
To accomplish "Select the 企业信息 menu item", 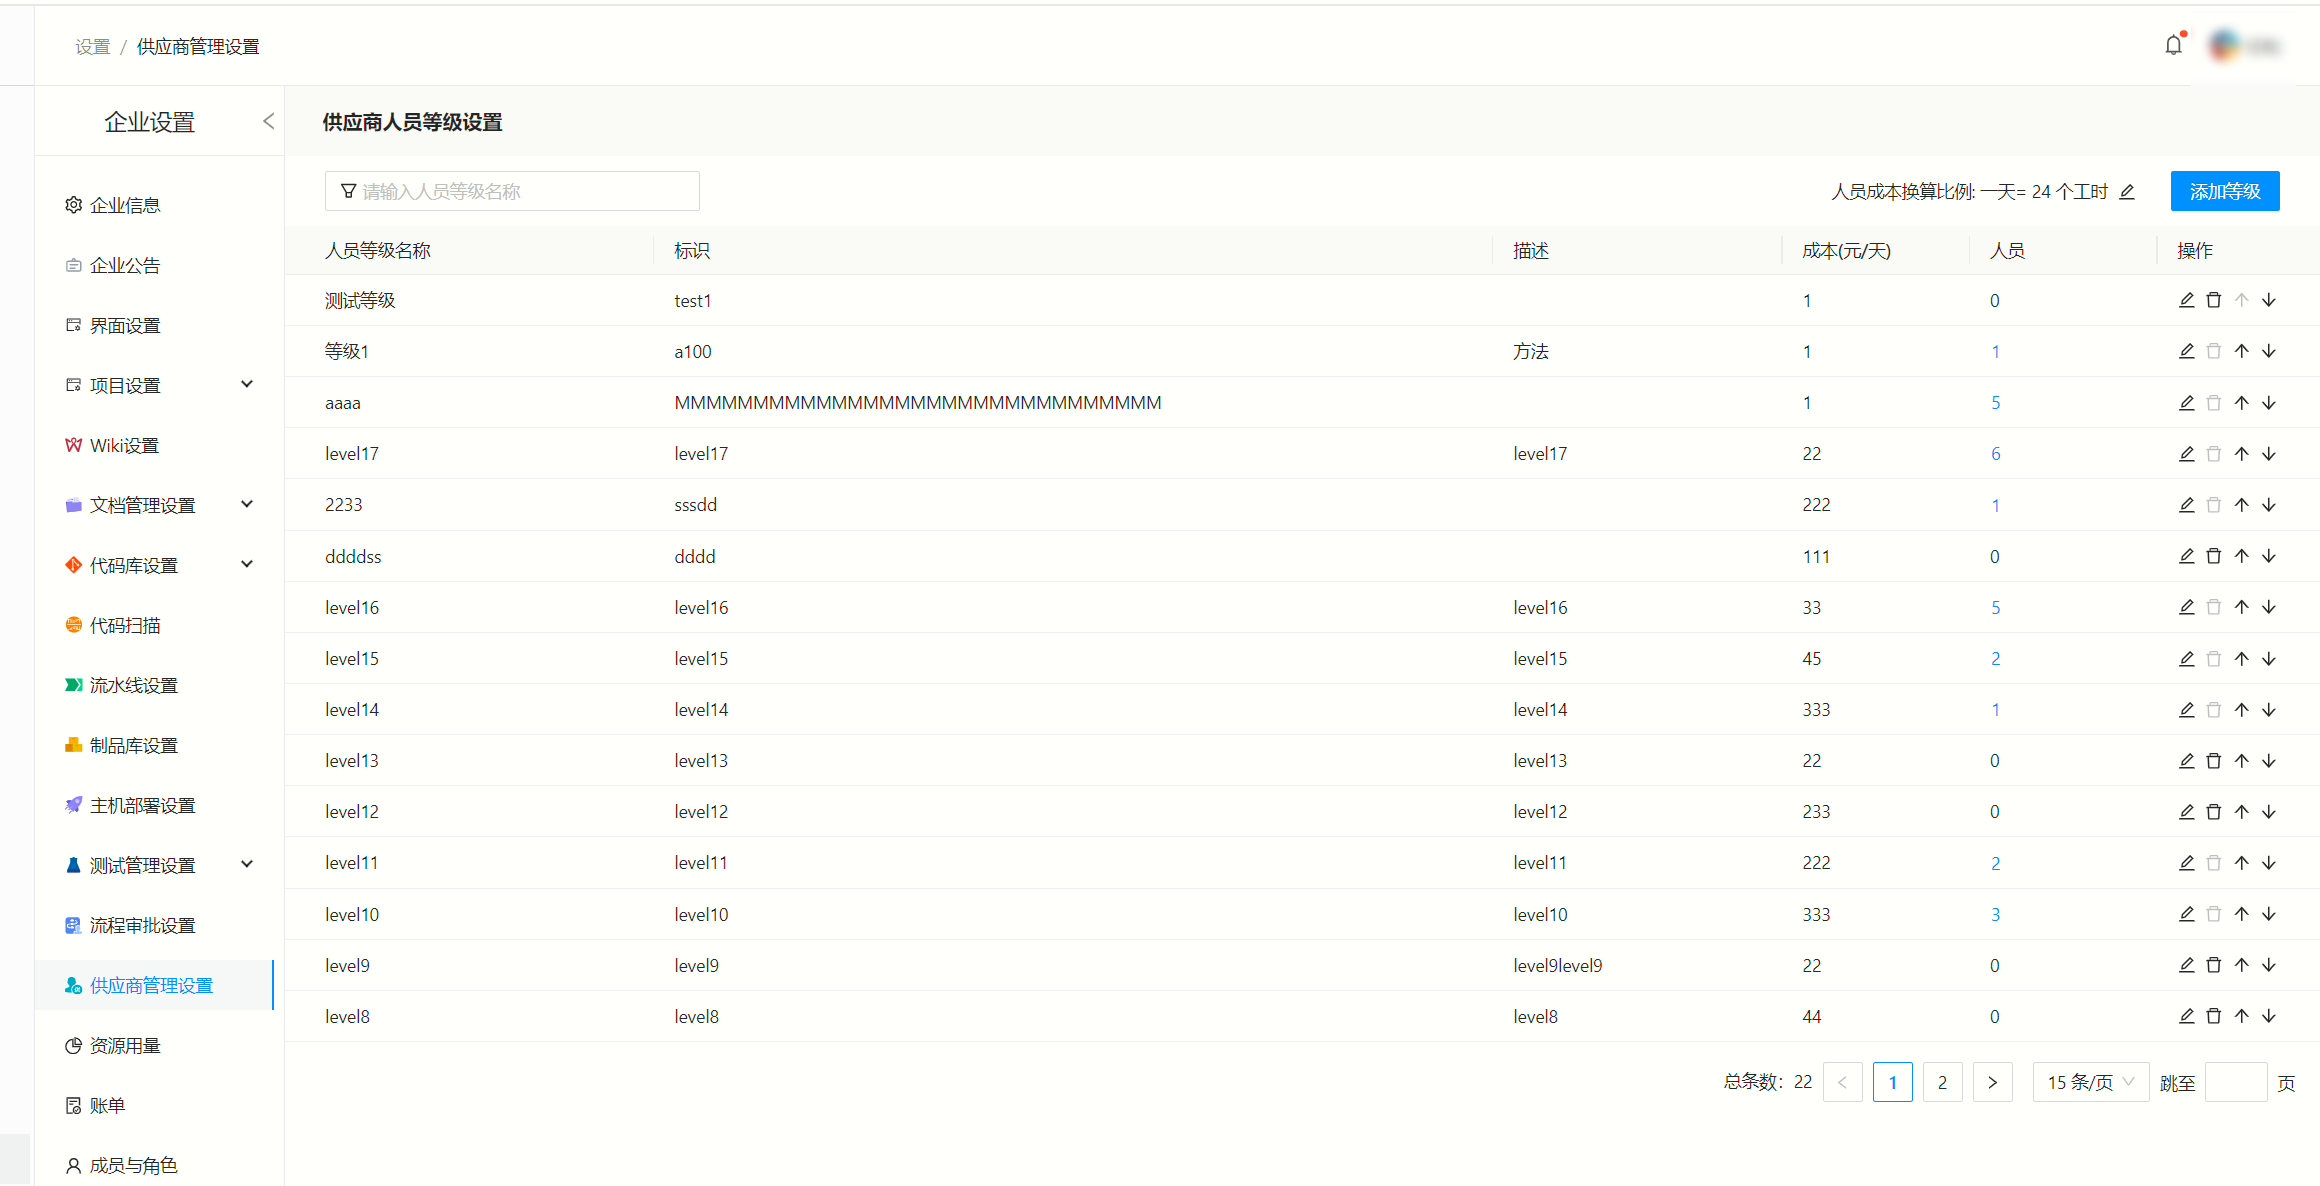I will pyautogui.click(x=125, y=205).
